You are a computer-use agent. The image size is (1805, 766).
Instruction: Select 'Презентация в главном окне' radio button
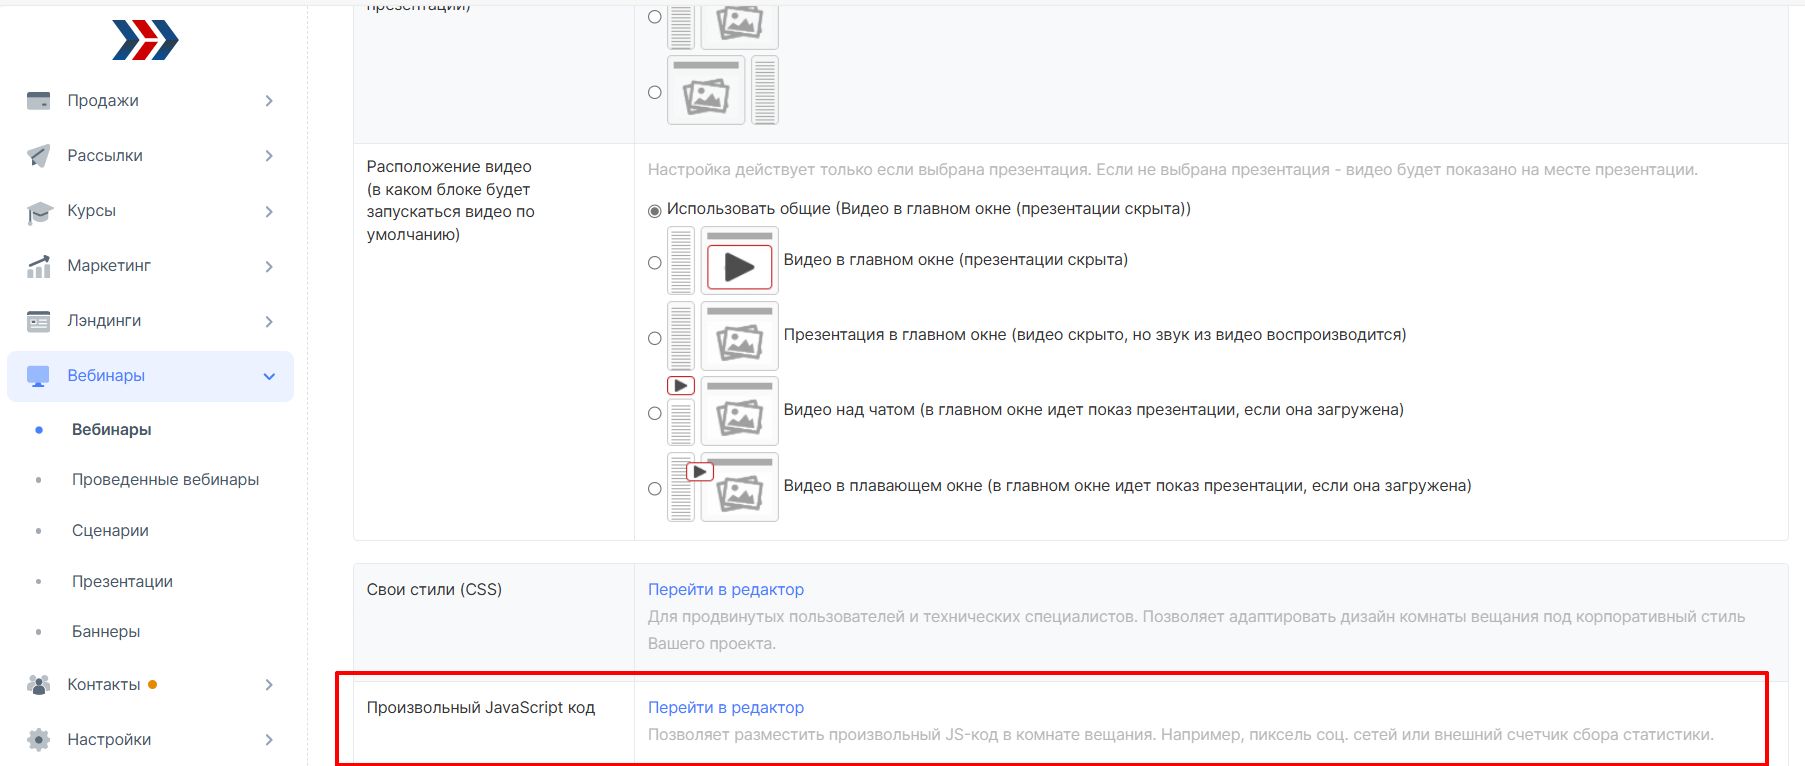point(655,338)
